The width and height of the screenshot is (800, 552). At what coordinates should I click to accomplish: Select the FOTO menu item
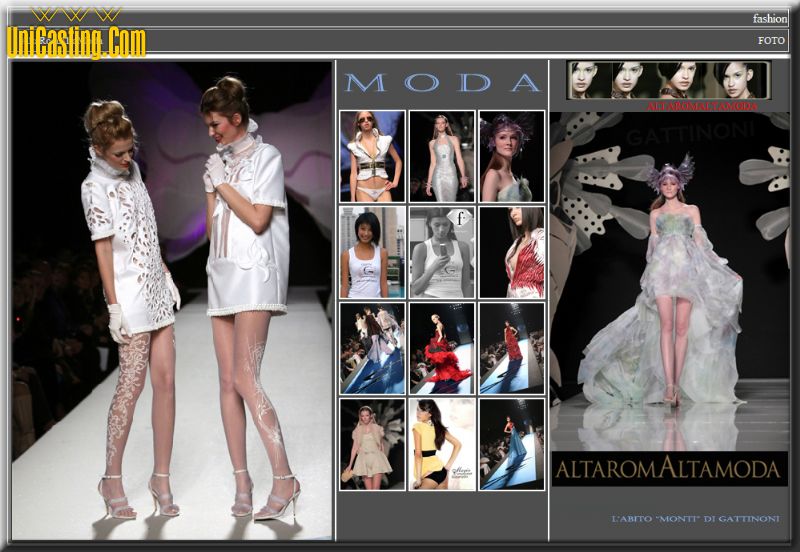click(771, 41)
